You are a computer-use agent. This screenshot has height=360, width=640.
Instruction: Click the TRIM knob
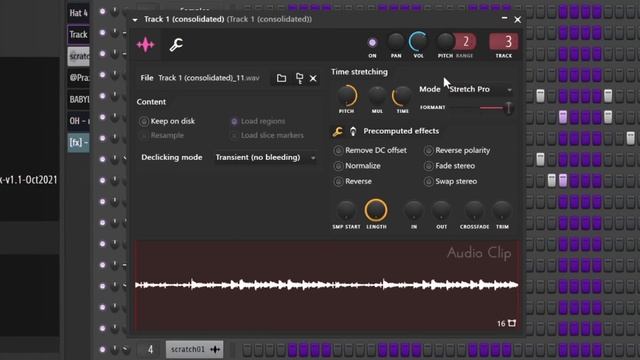502,210
